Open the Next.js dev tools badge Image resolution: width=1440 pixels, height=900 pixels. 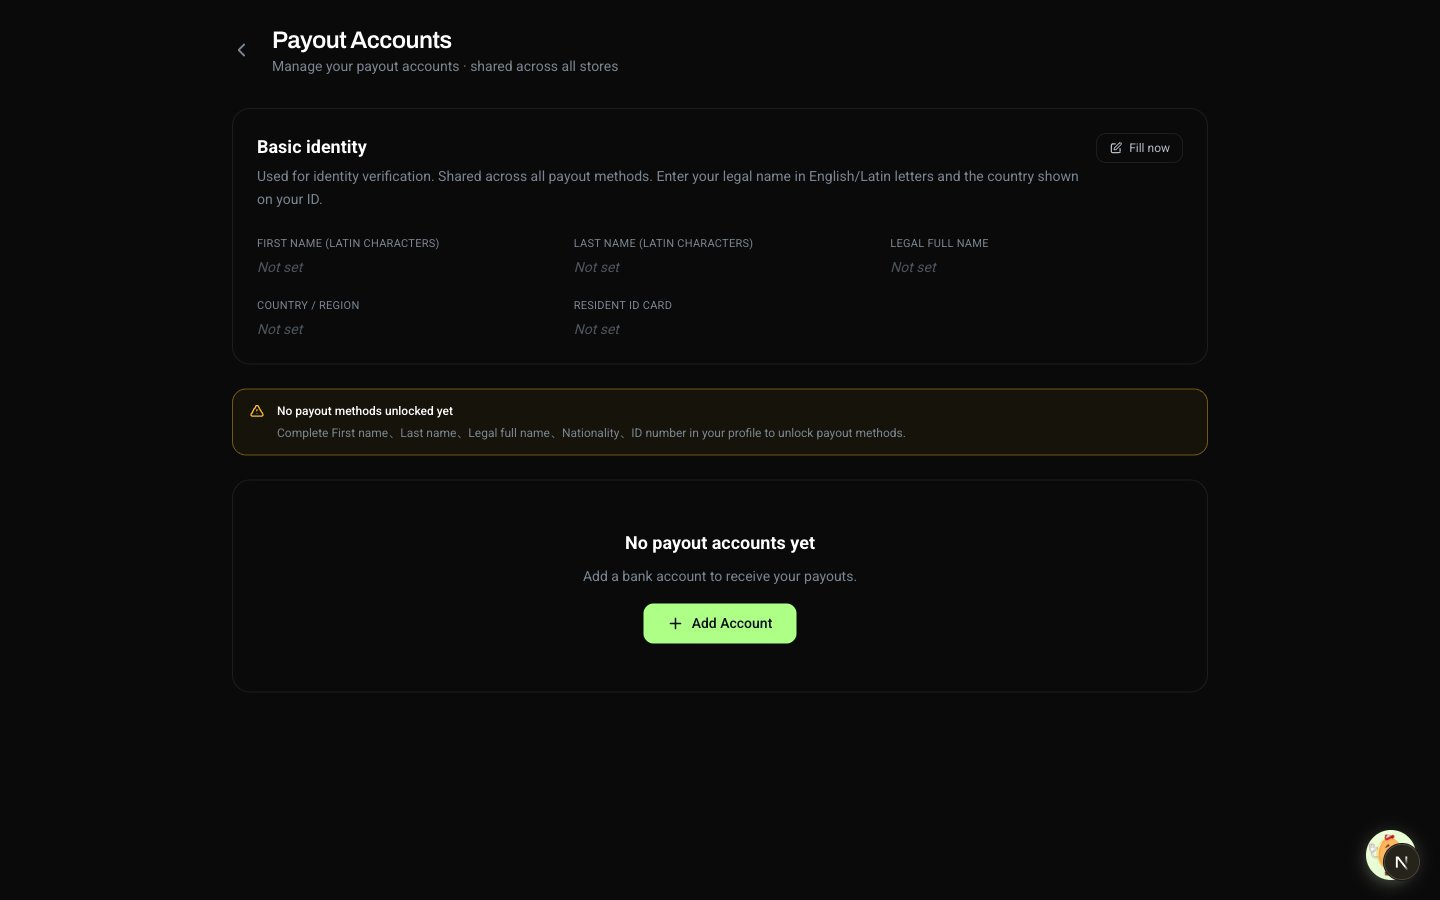coord(1401,862)
